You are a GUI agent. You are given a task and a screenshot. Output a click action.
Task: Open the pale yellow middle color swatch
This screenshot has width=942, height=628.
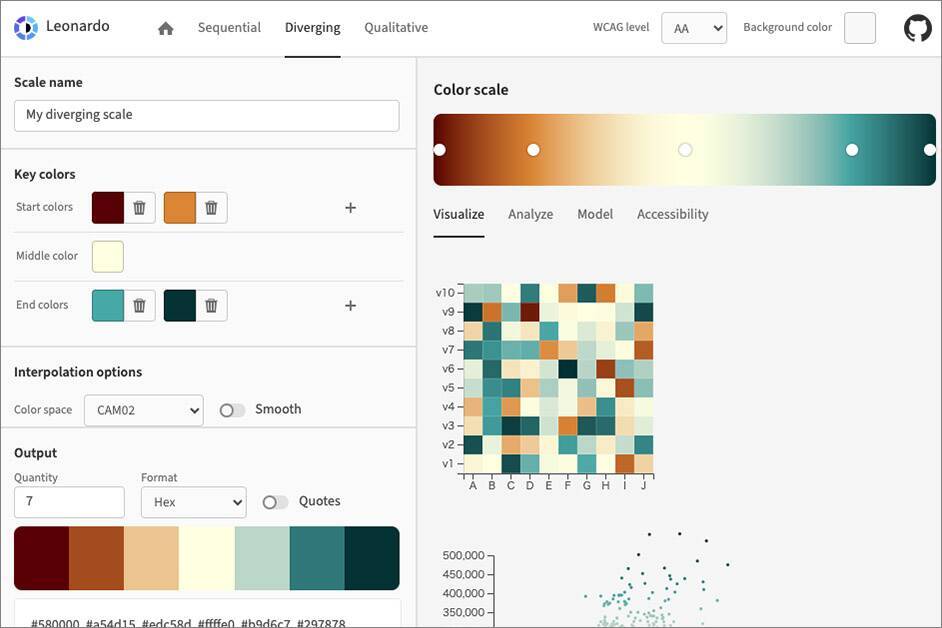(108, 257)
